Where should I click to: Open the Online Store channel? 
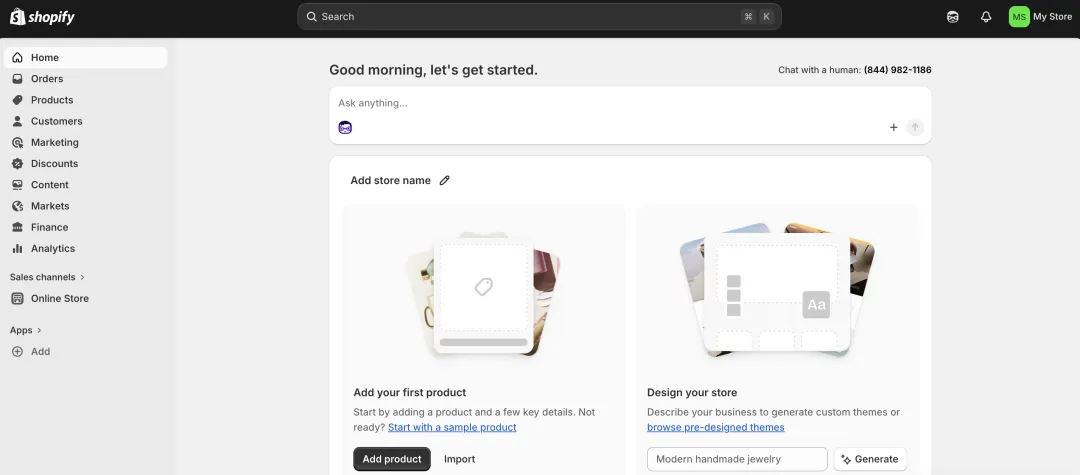coord(59,299)
